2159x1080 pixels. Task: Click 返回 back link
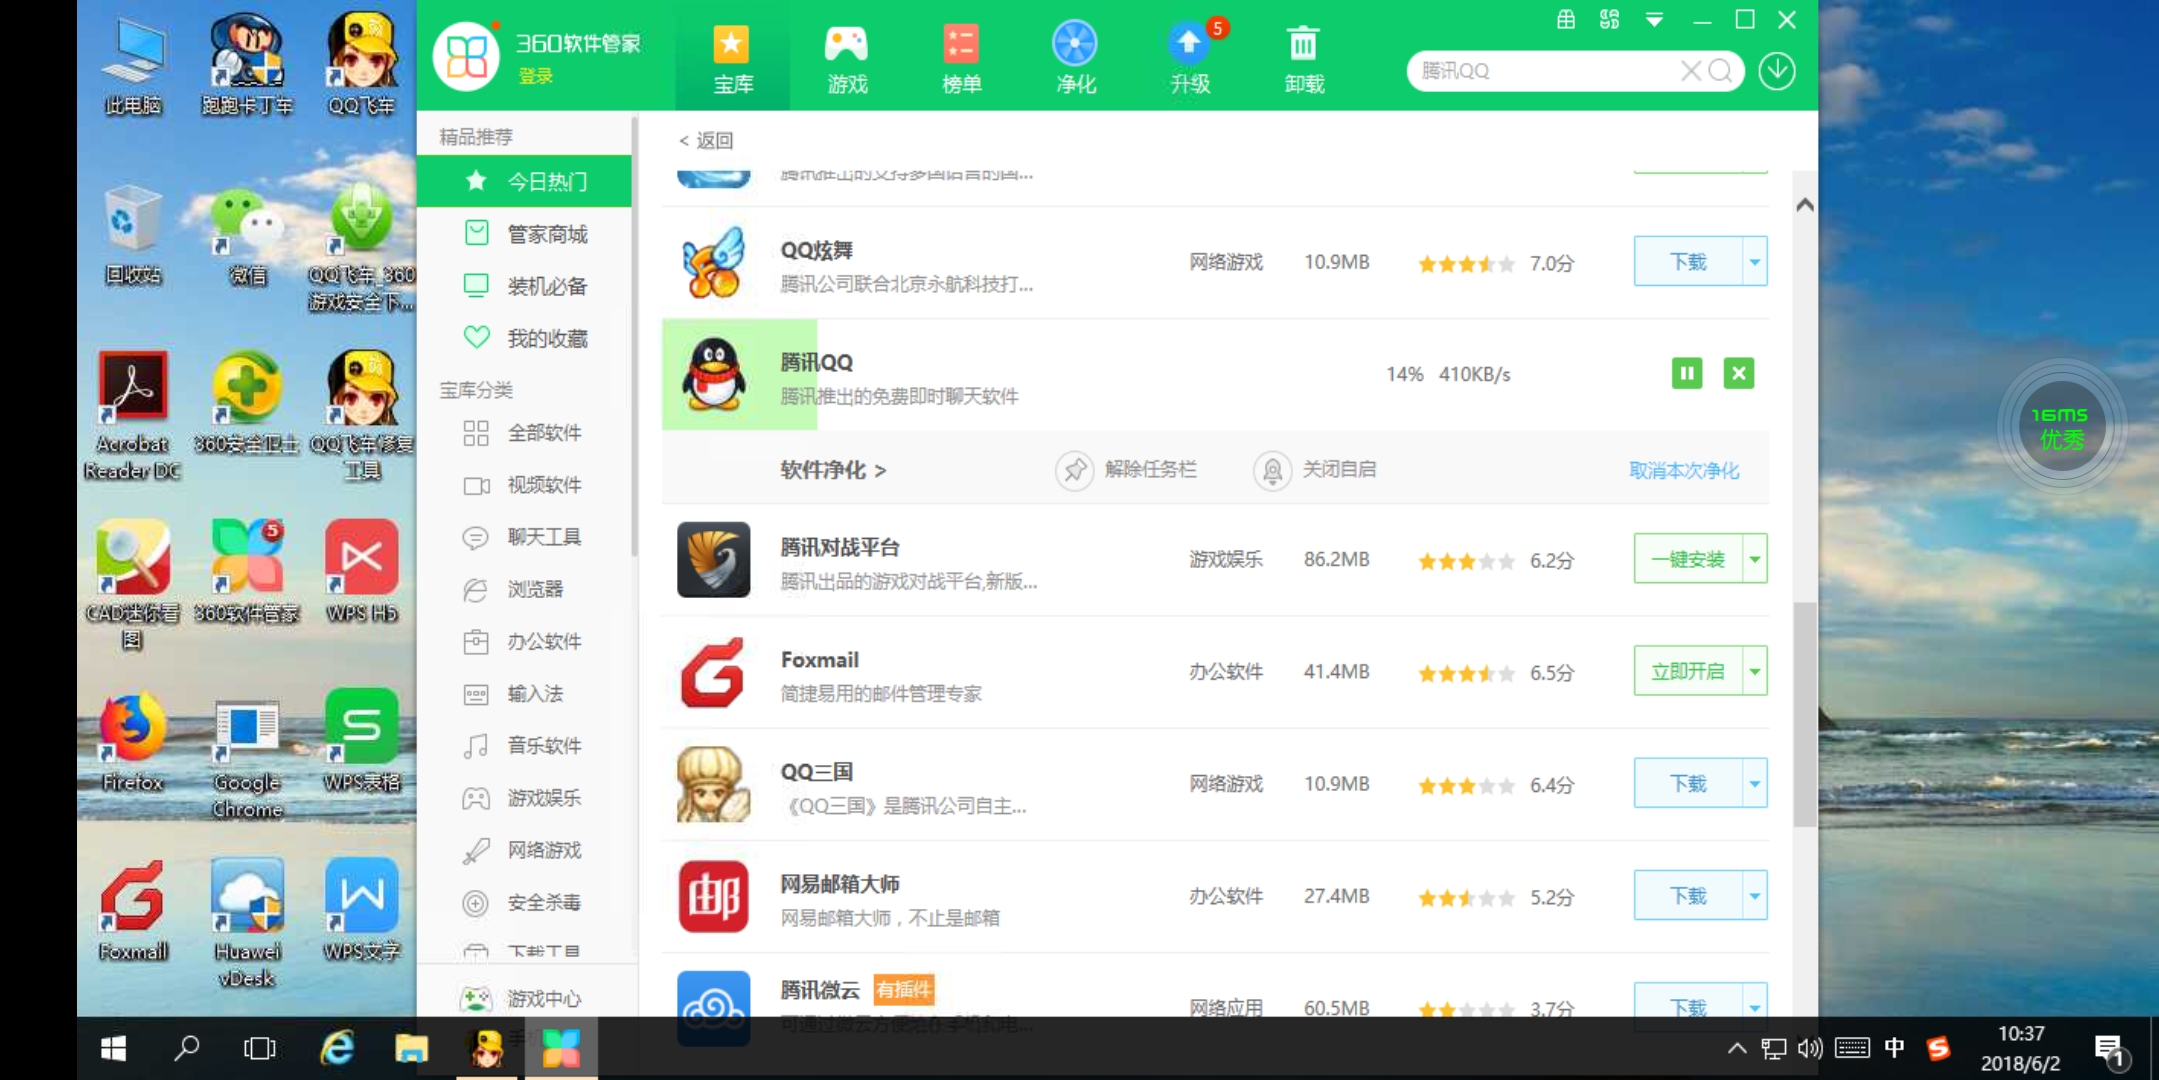pos(706,140)
